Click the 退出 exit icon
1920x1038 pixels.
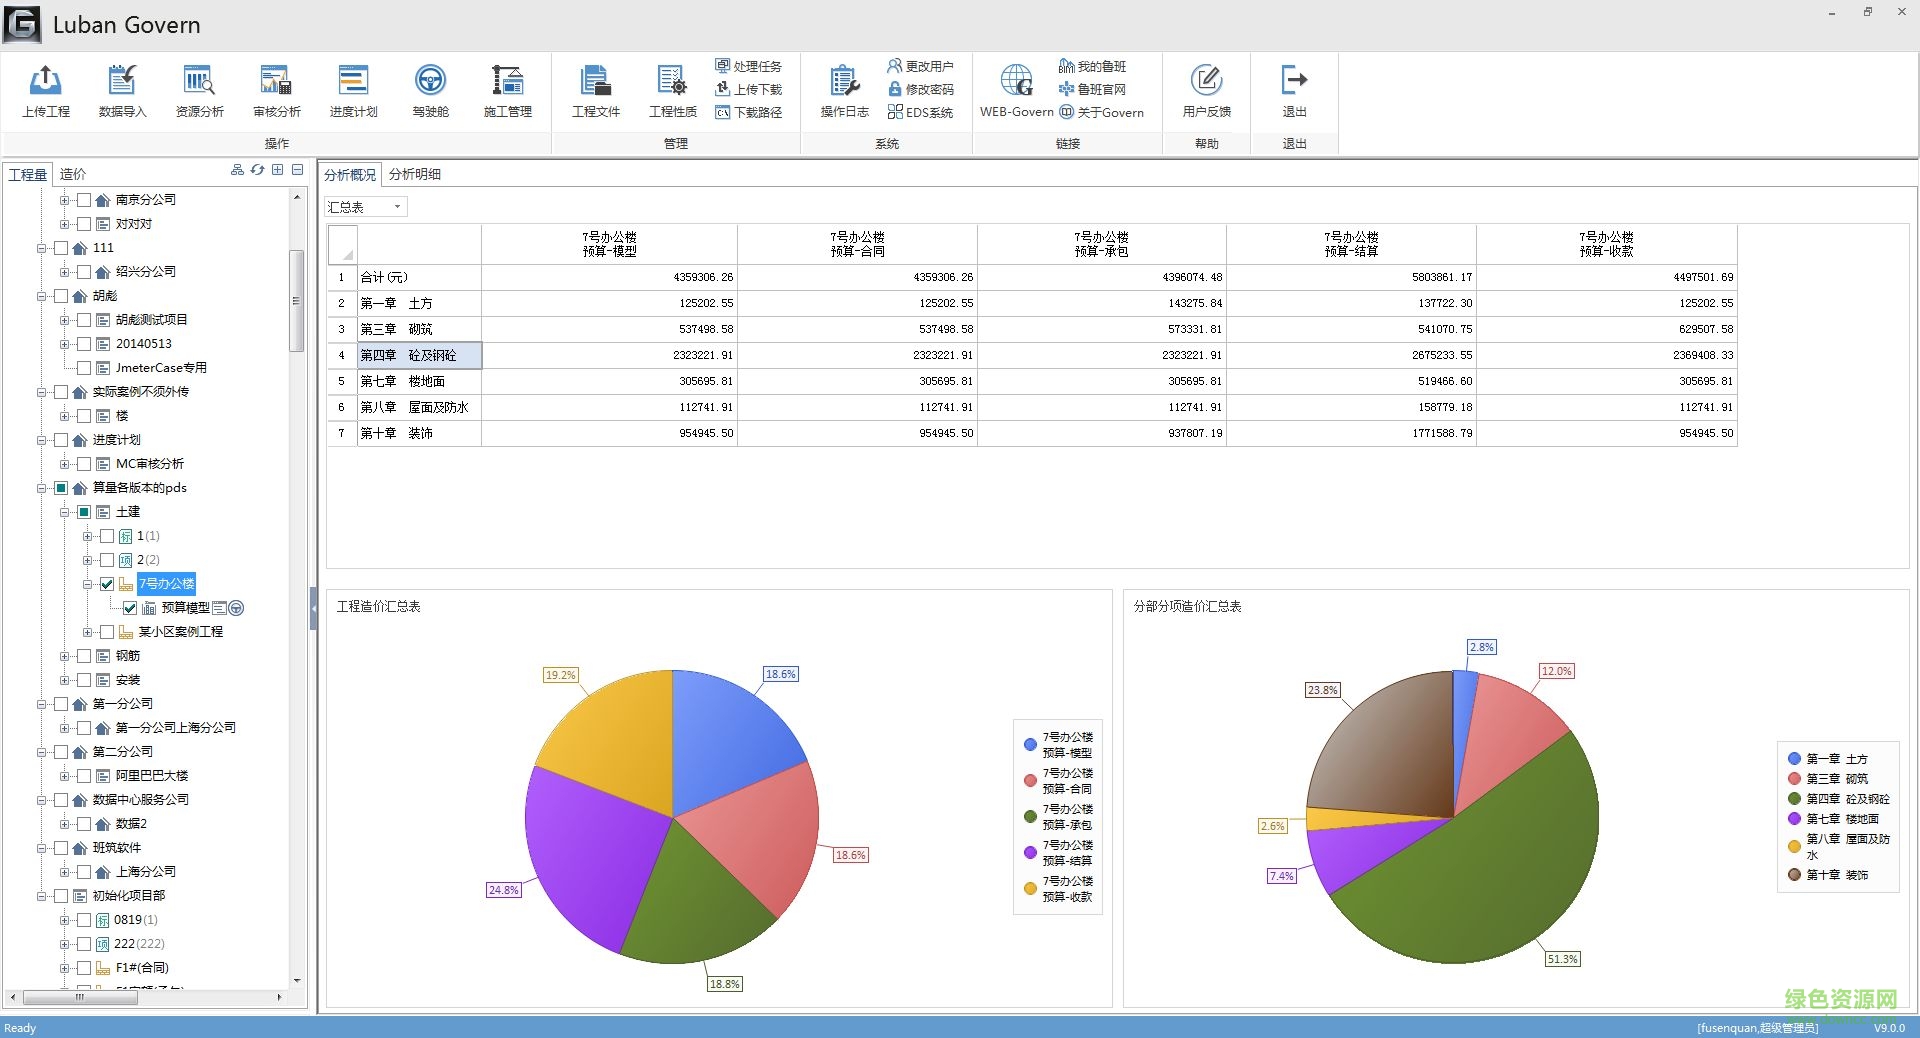1294,81
